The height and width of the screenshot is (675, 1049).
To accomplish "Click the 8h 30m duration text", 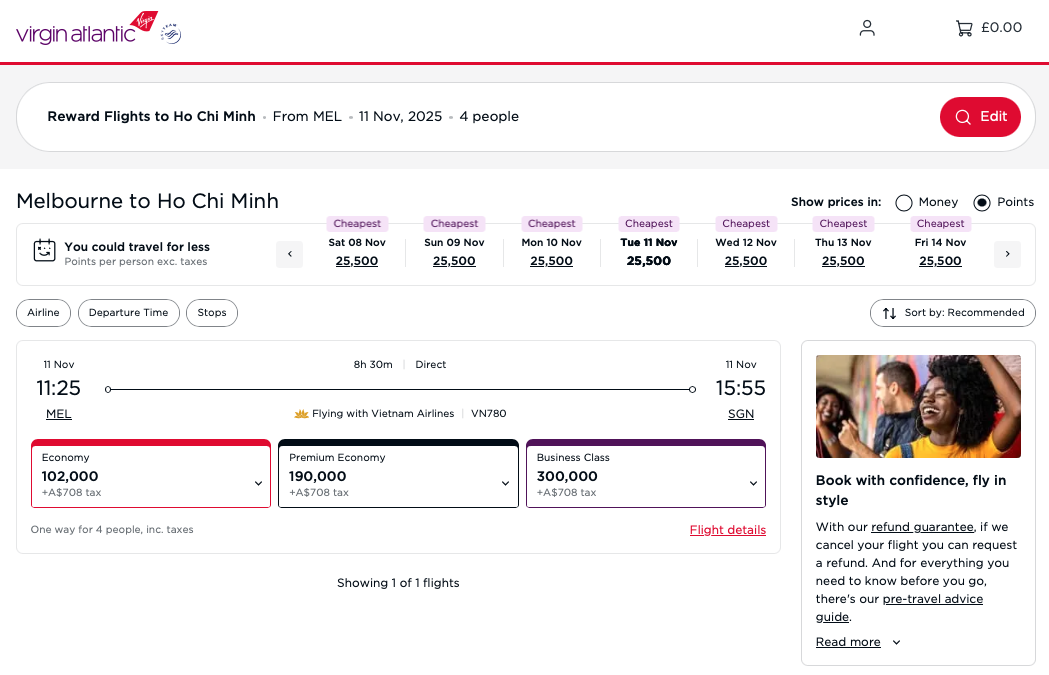I will coord(373,365).
